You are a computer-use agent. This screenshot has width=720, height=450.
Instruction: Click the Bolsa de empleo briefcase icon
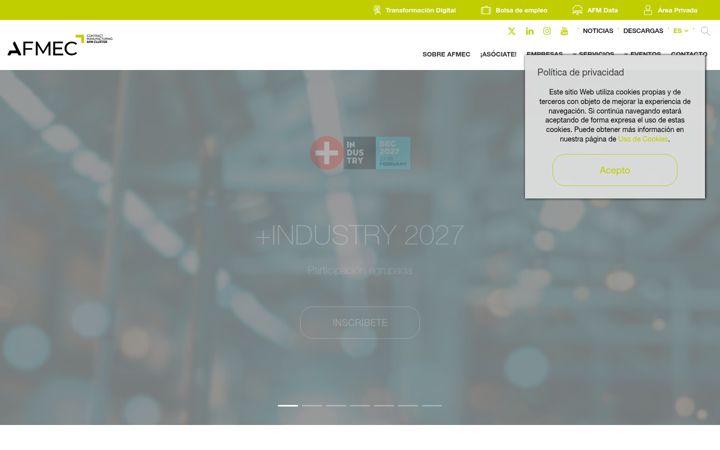[486, 10]
